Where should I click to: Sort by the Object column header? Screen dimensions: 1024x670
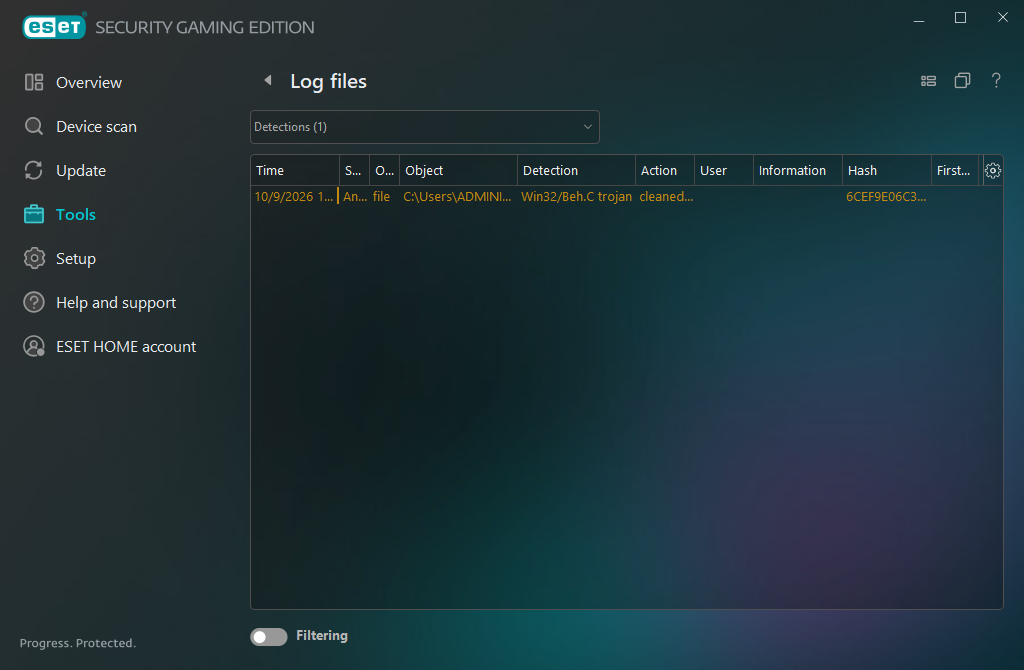(458, 170)
